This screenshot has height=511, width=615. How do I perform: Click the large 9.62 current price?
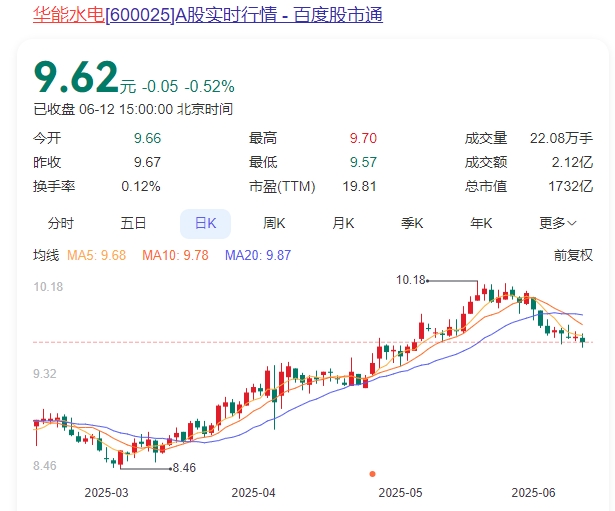76,76
